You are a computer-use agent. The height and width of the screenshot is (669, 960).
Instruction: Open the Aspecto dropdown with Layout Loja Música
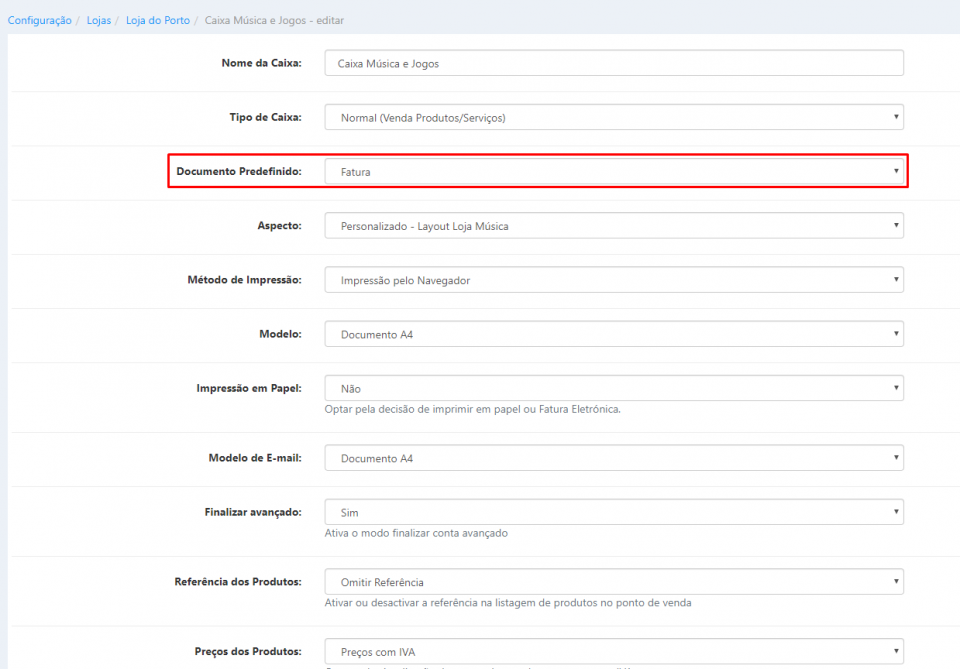tap(614, 226)
